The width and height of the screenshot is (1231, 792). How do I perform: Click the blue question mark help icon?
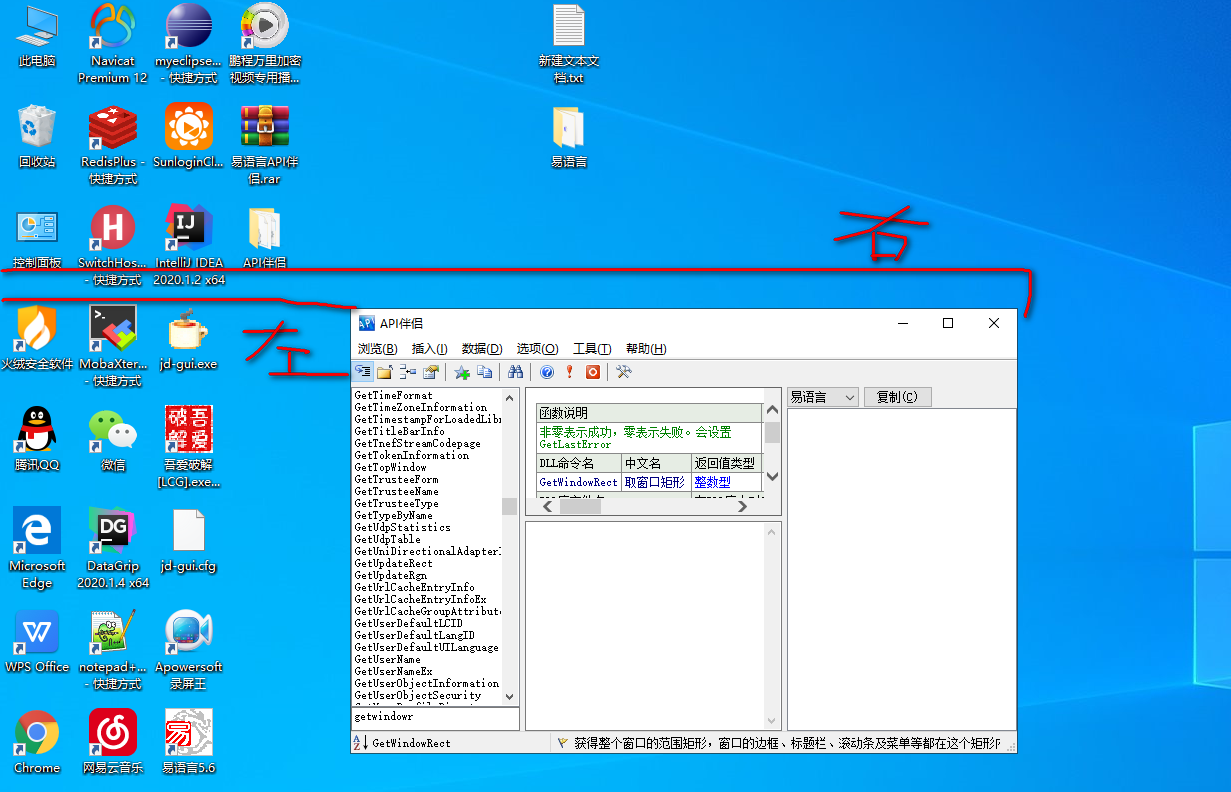point(547,372)
